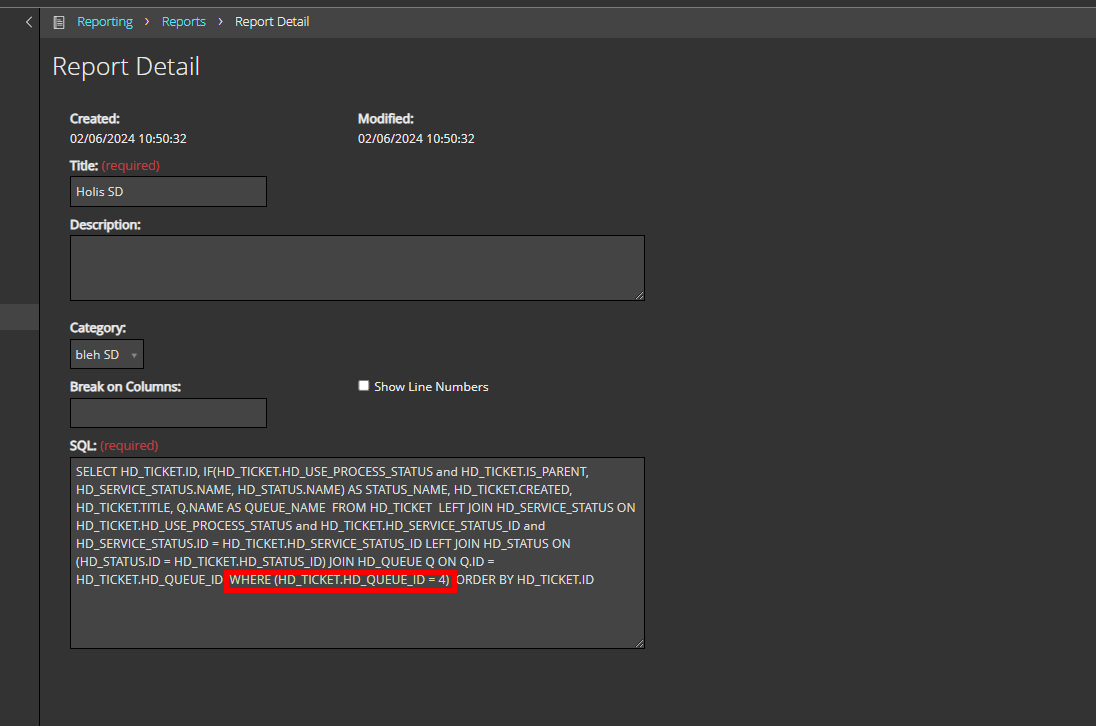
Task: Click the WHERE clause in SQL query
Action: coord(340,580)
